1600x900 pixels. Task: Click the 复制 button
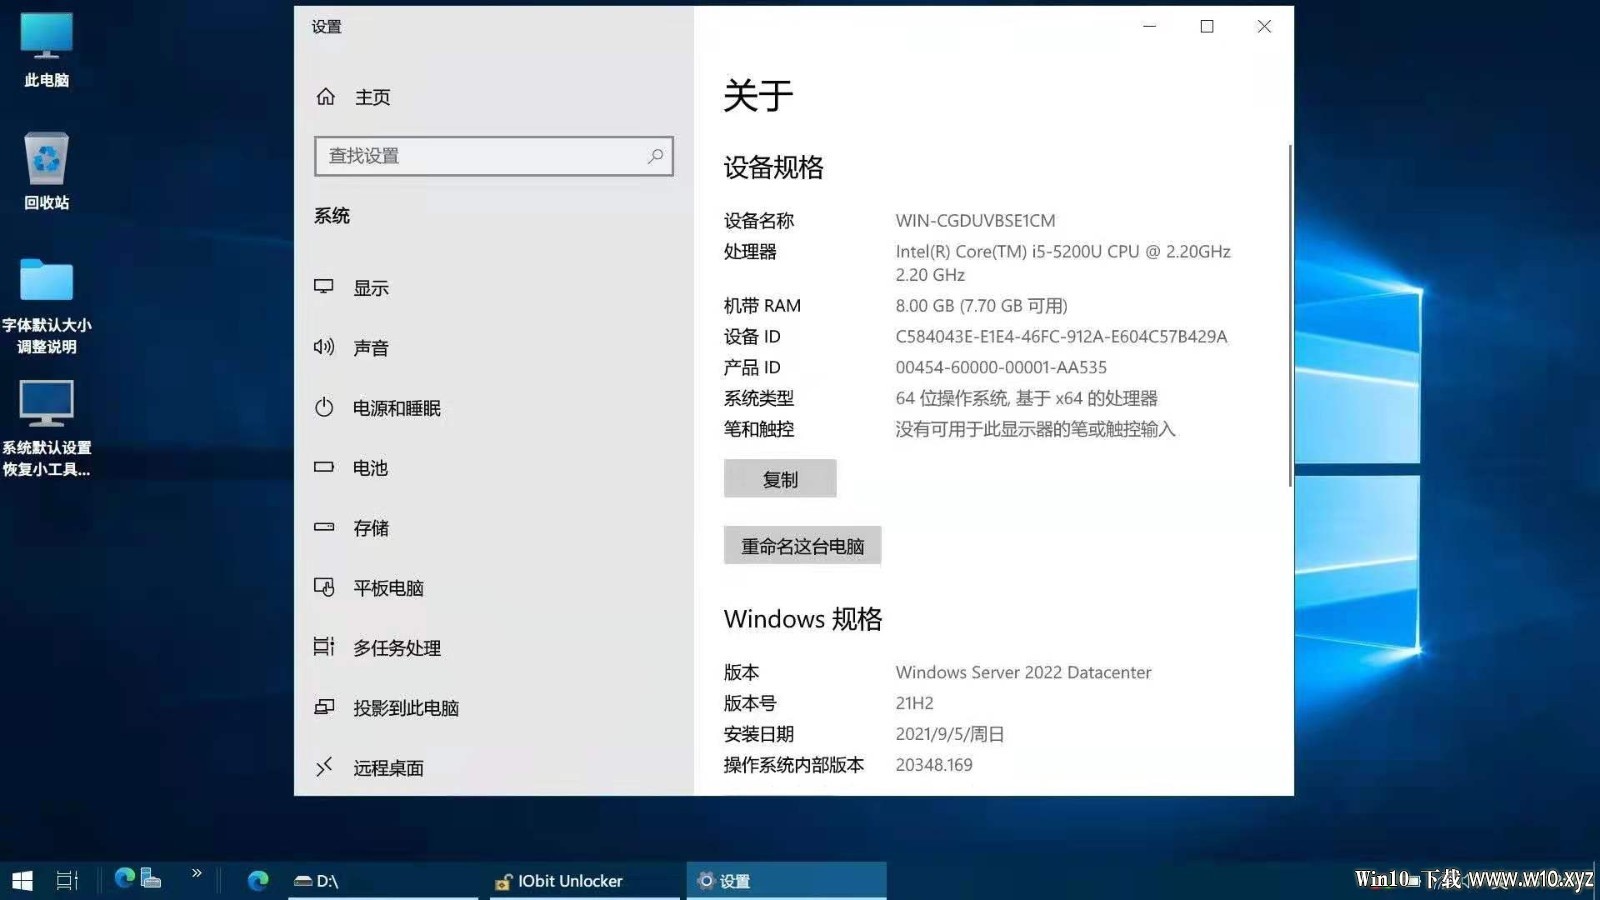tap(780, 479)
